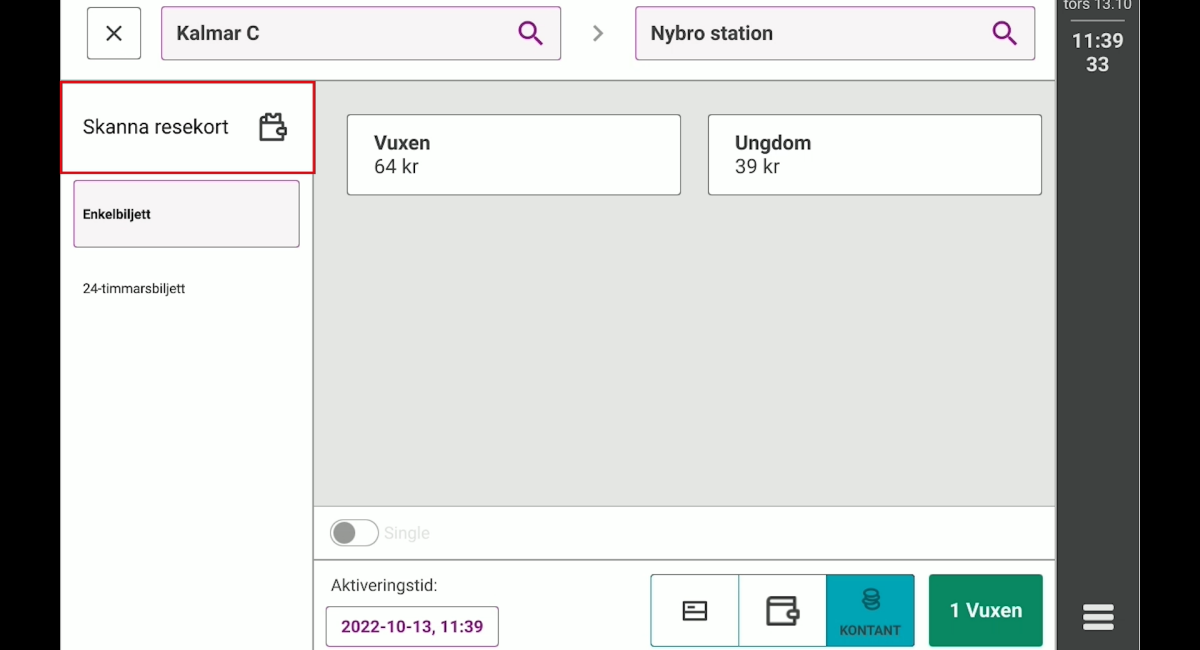
Task: Choose Ungdom 39 kr ticket
Action: tap(875, 155)
